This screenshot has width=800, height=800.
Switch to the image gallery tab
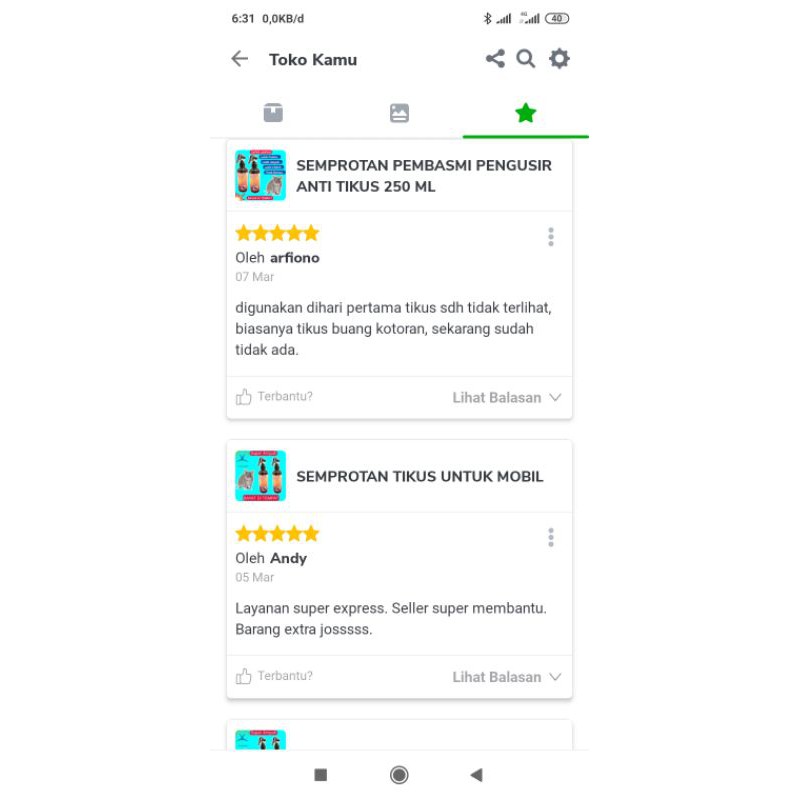click(399, 113)
